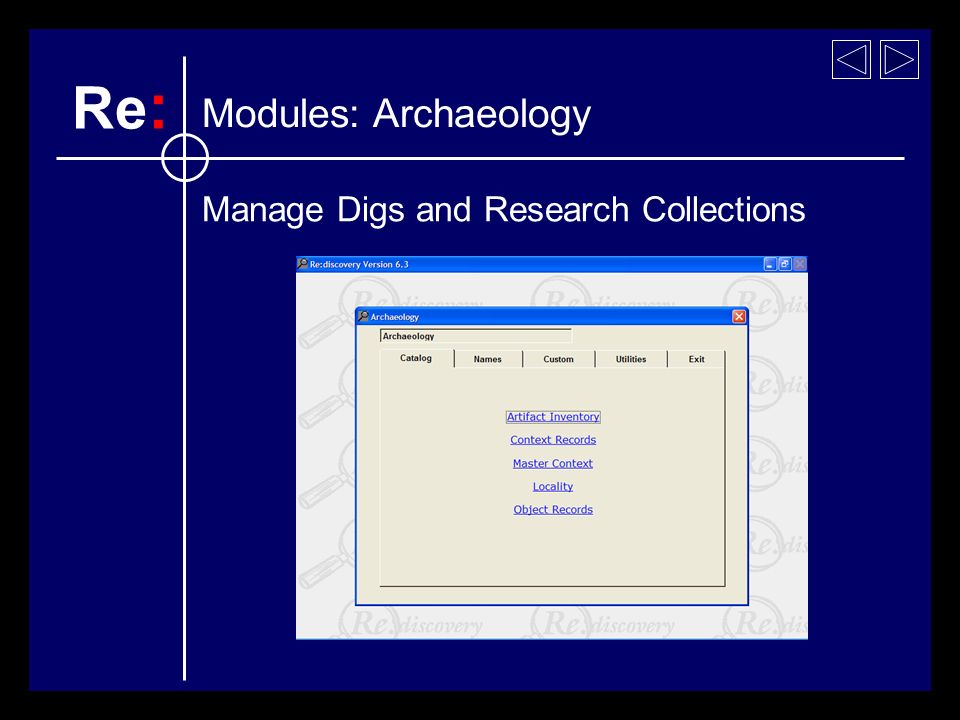Go to the Utilities tab
The height and width of the screenshot is (720, 960).
coord(631,359)
